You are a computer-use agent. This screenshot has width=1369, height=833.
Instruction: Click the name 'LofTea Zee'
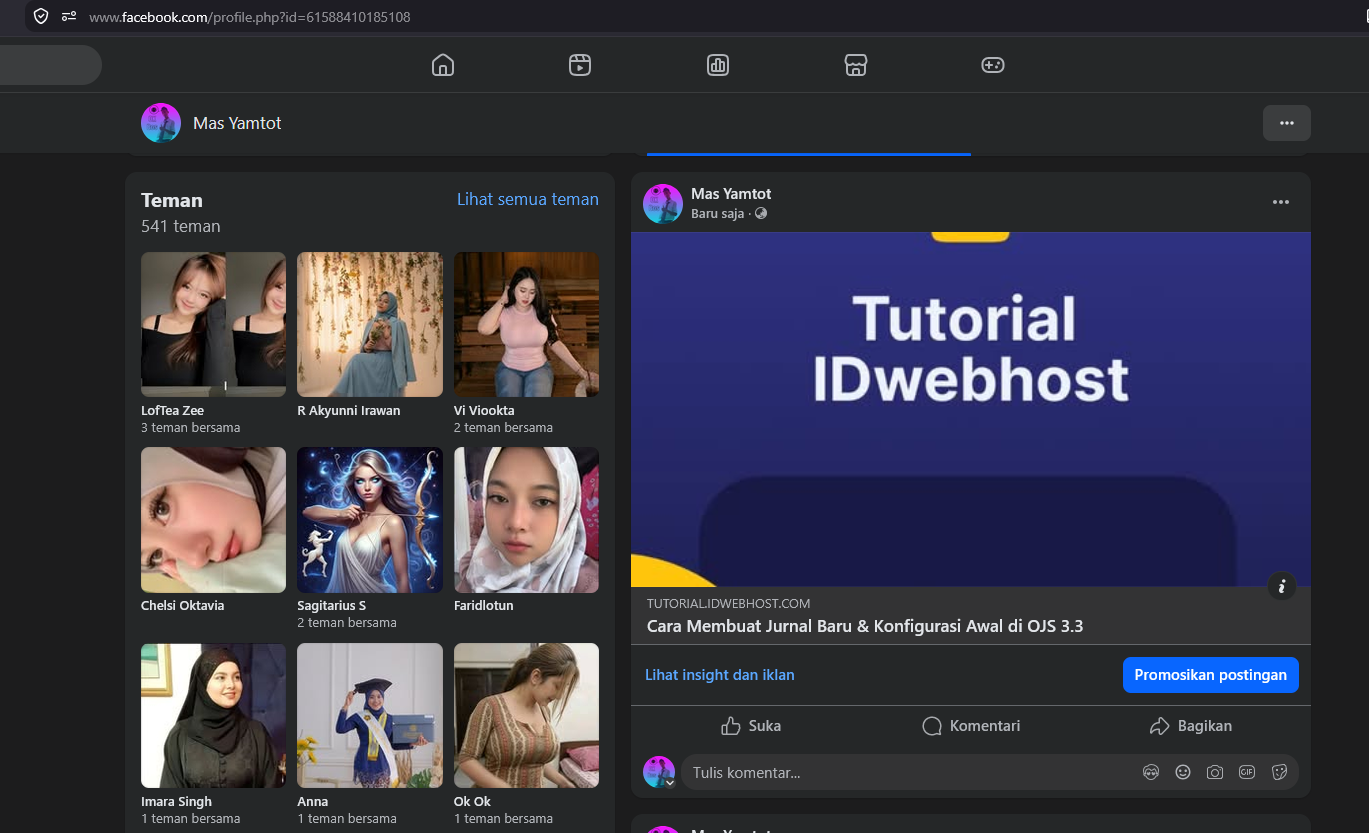coord(172,411)
